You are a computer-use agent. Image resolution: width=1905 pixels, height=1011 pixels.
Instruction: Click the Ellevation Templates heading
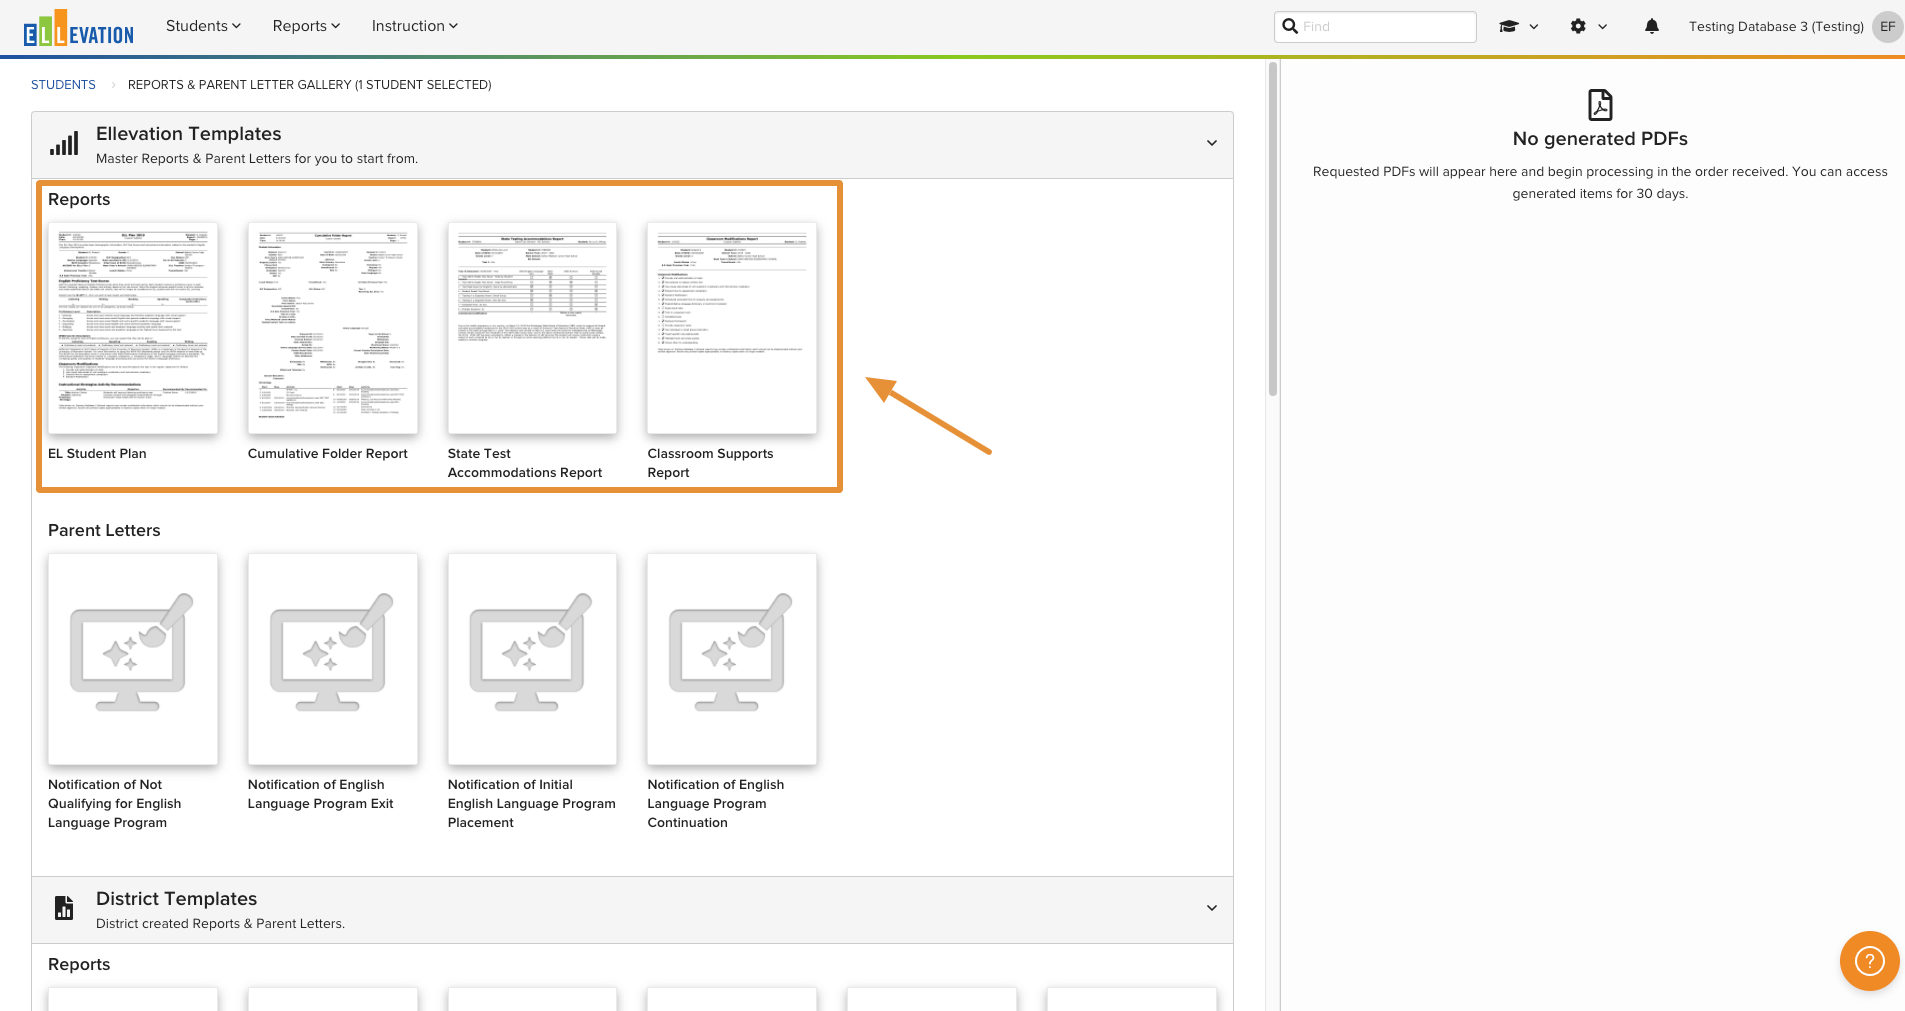click(189, 134)
